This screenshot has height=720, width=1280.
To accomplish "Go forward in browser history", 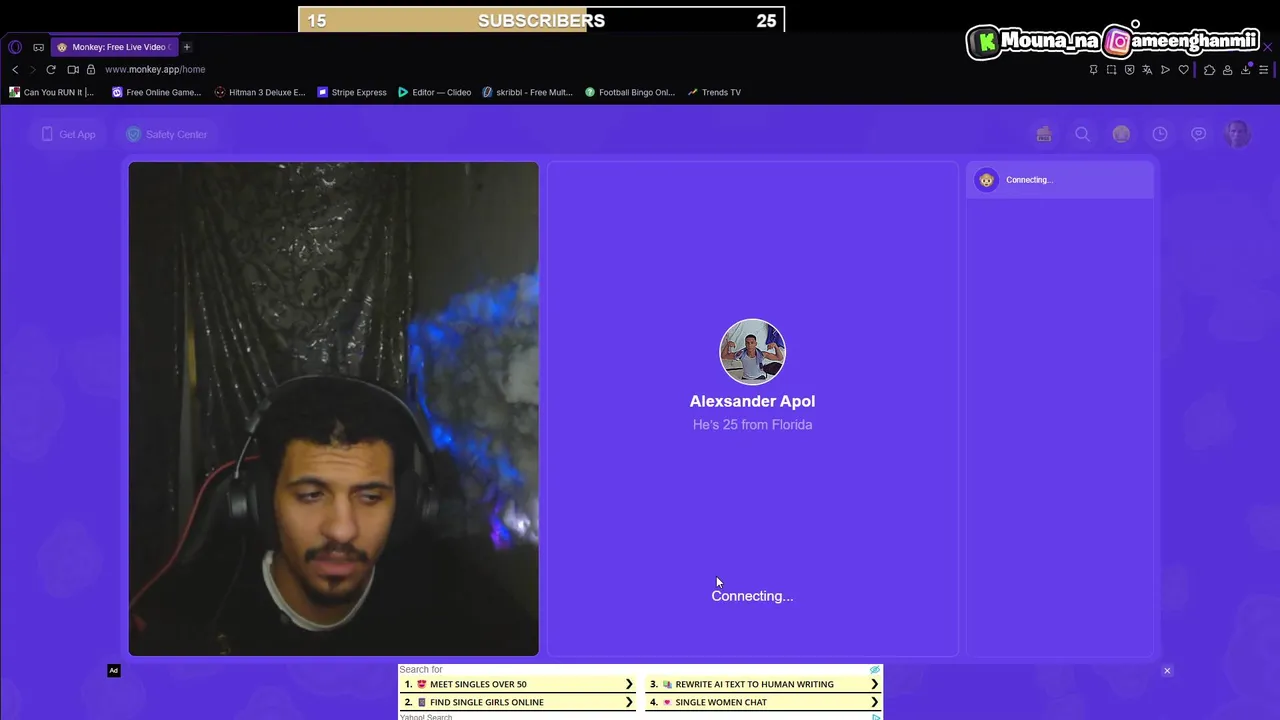I will click(x=32, y=69).
